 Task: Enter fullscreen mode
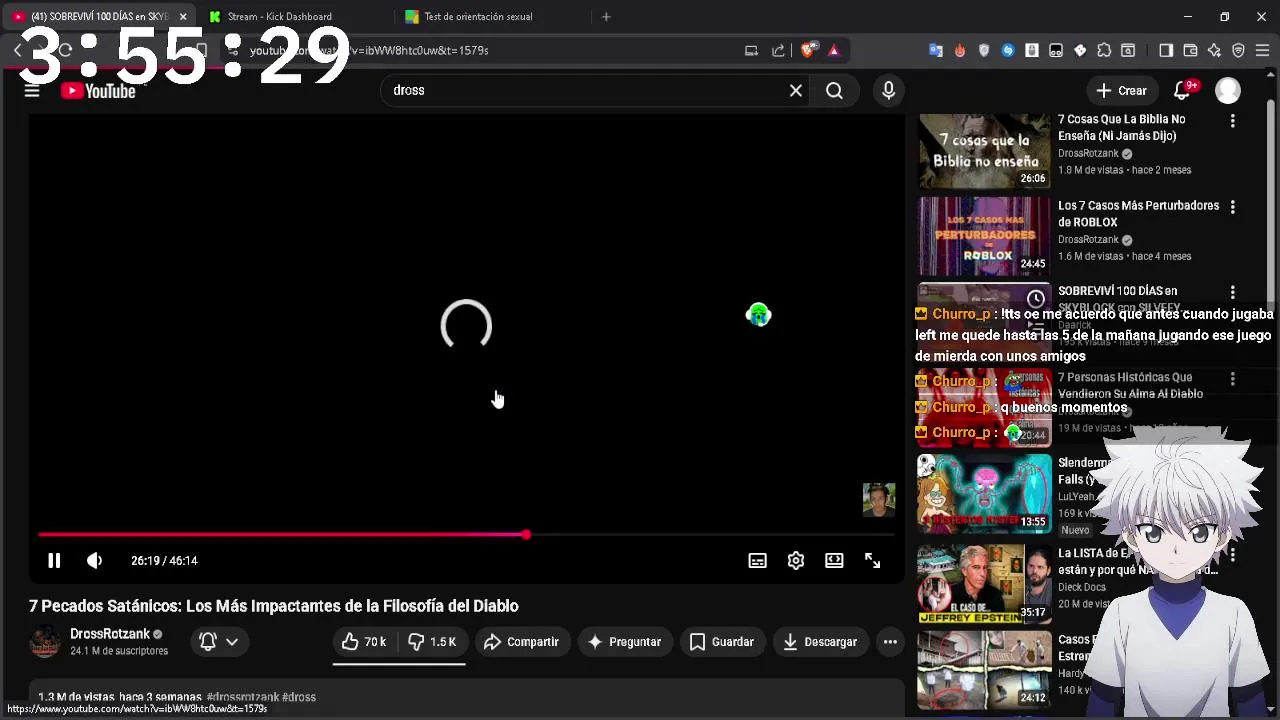872,561
